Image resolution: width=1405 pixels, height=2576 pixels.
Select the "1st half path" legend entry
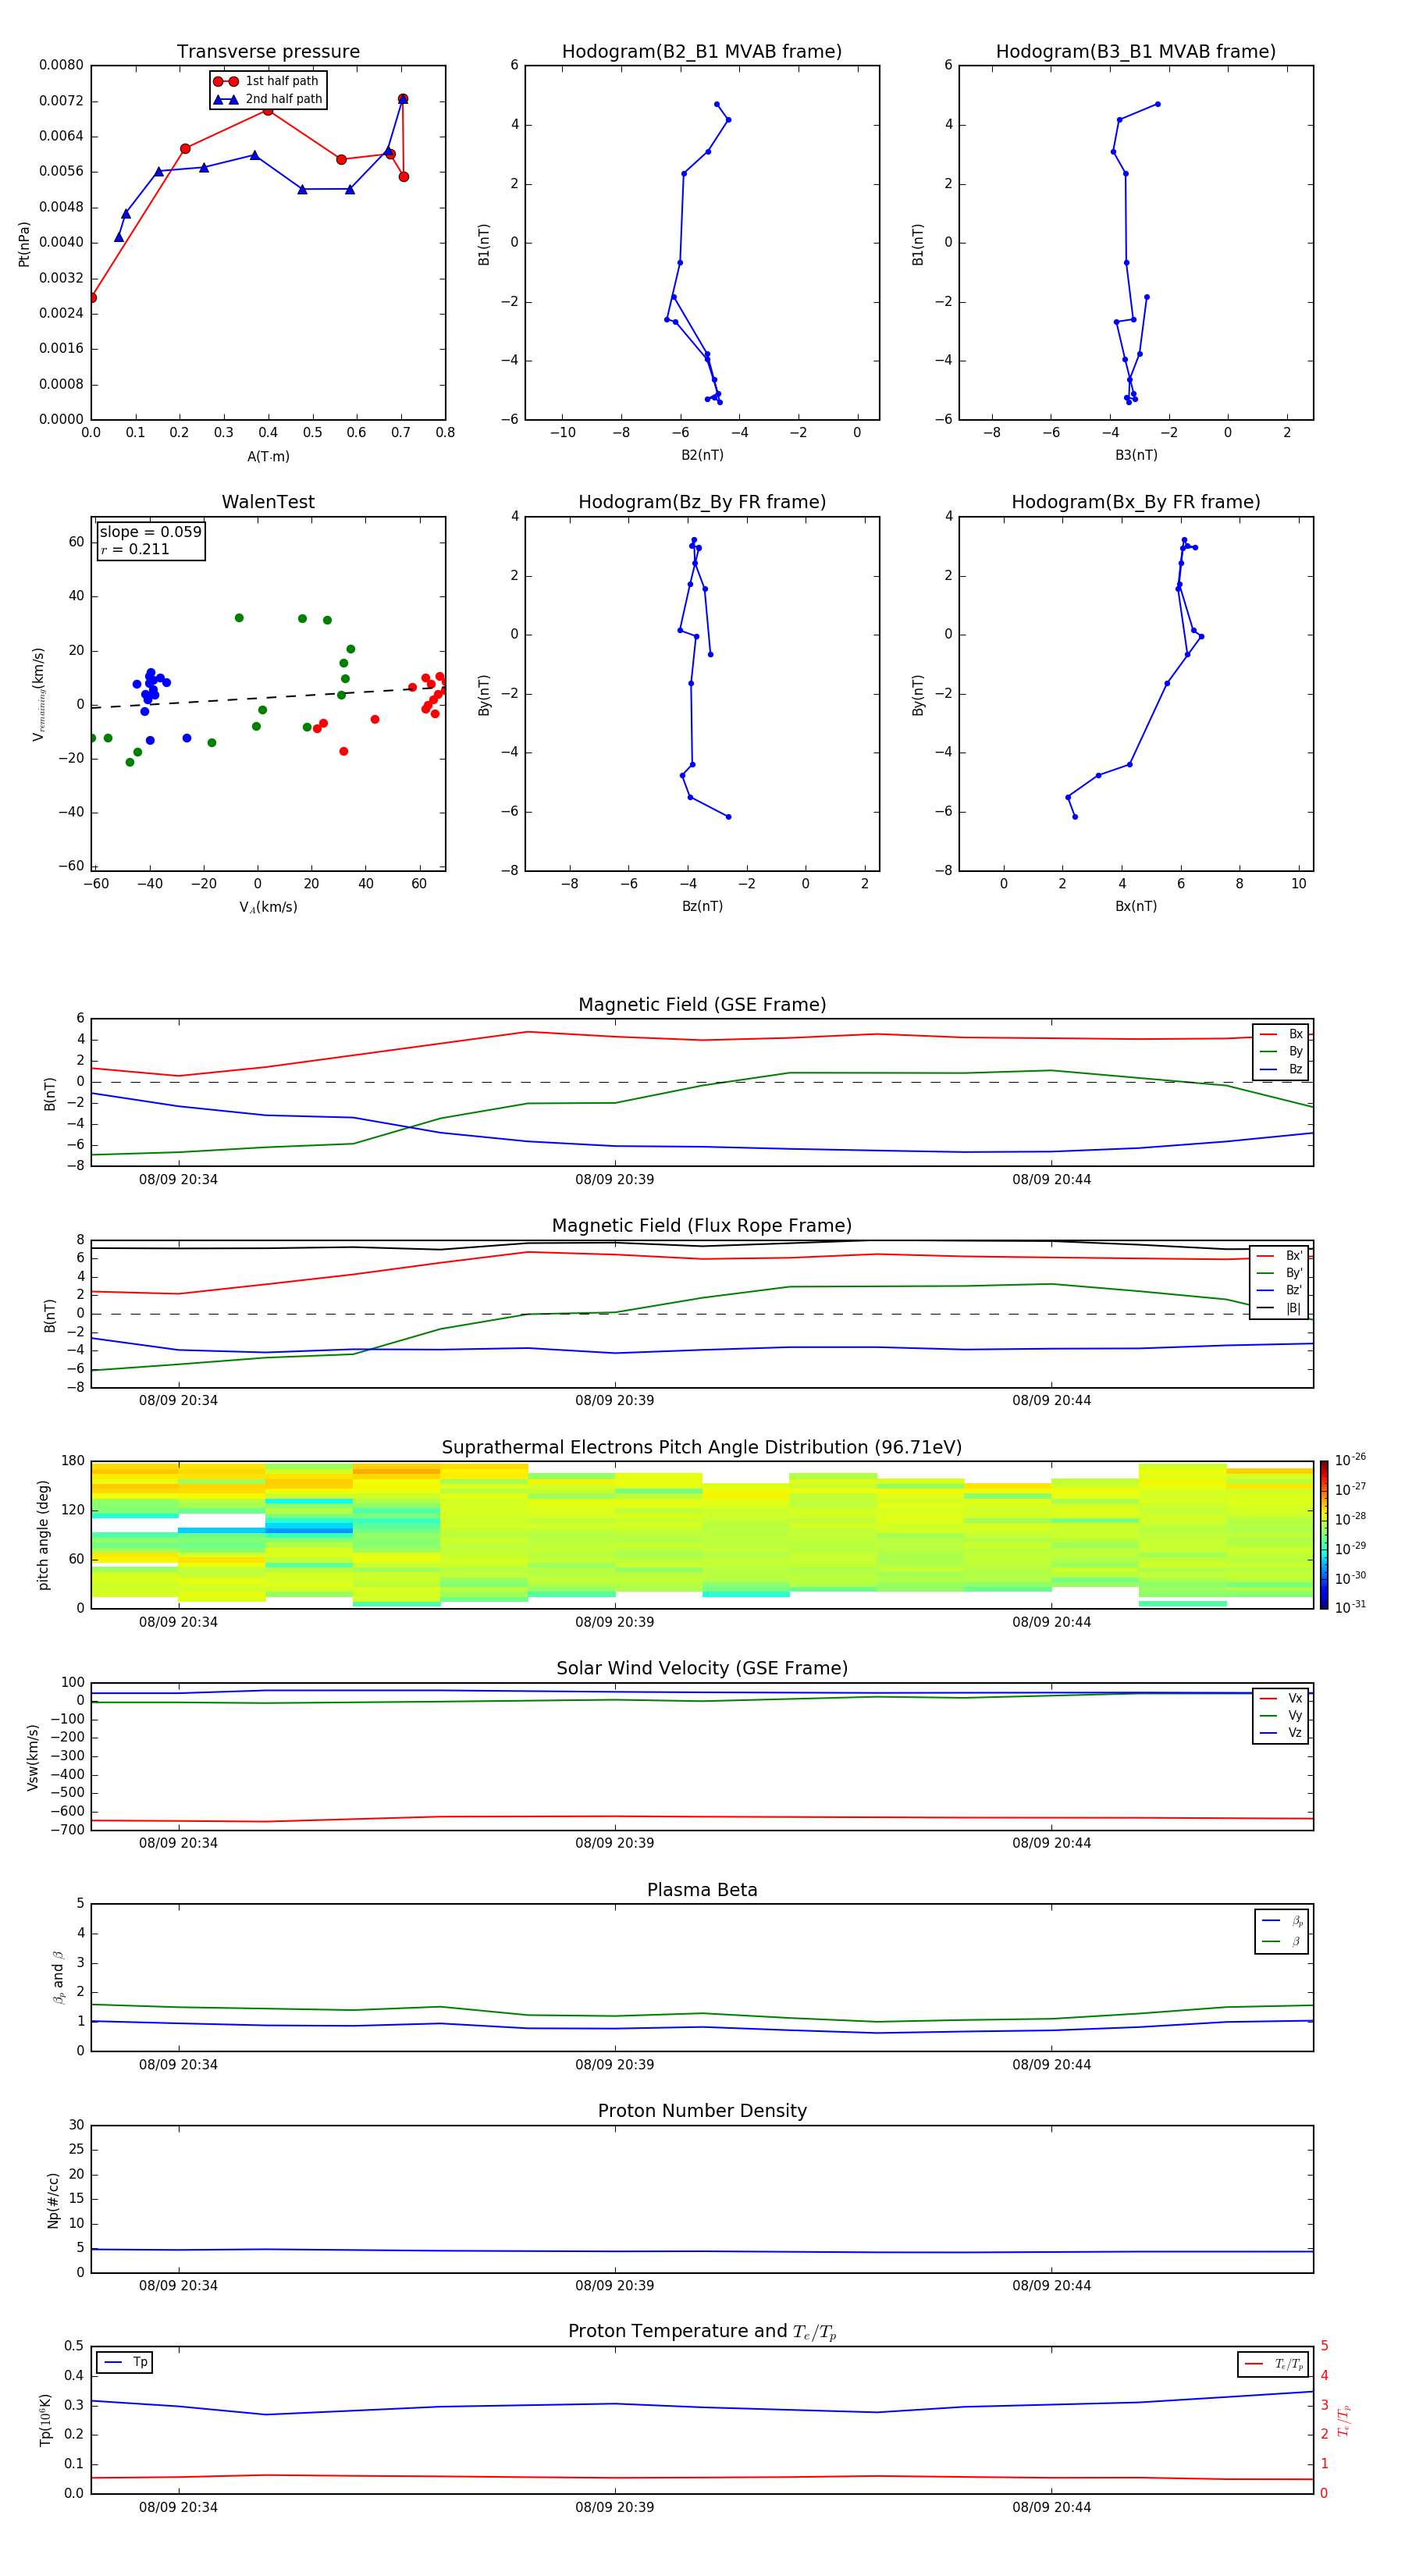[267, 81]
